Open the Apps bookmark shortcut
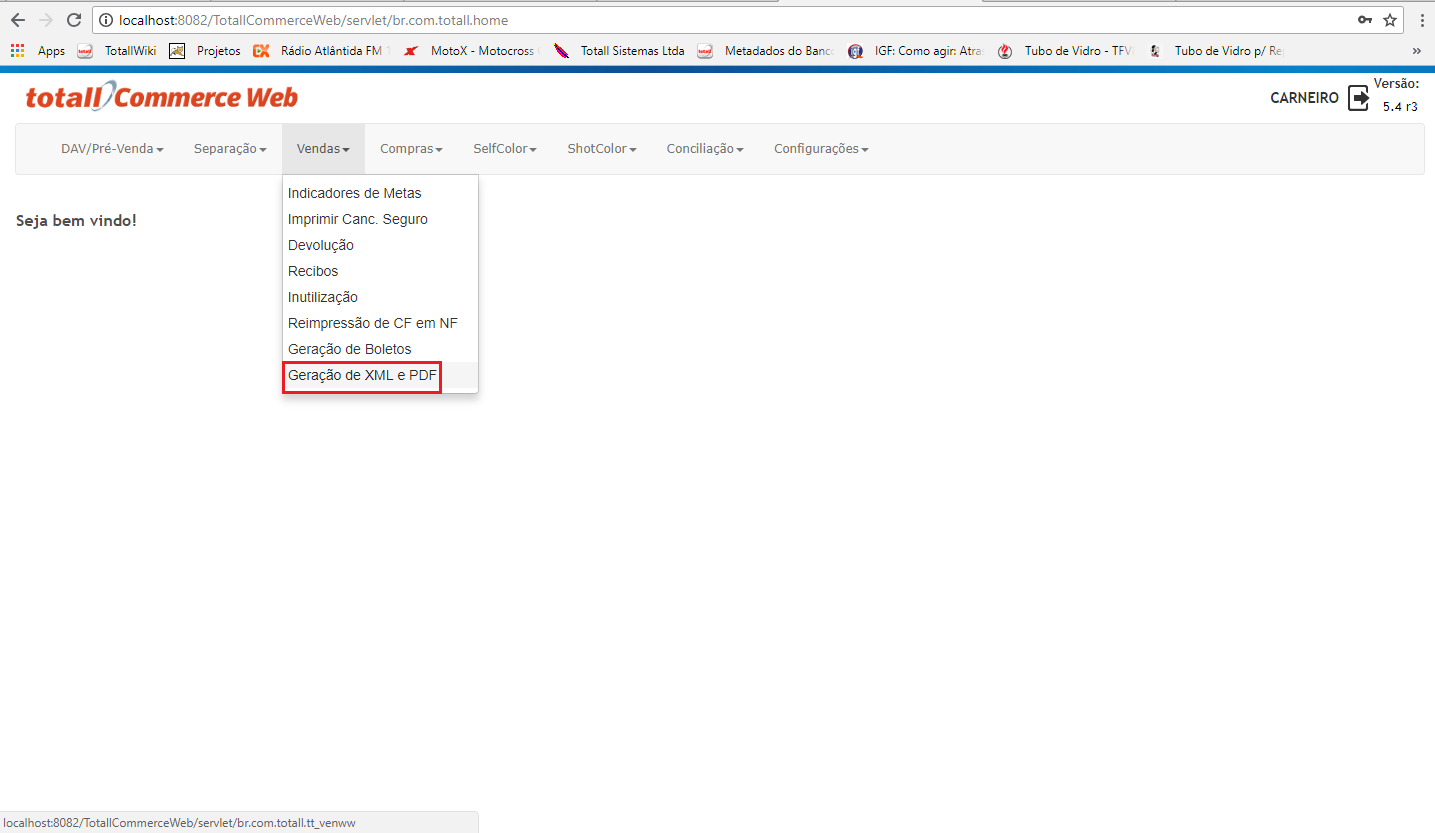The height and width of the screenshot is (833, 1435). pos(37,51)
